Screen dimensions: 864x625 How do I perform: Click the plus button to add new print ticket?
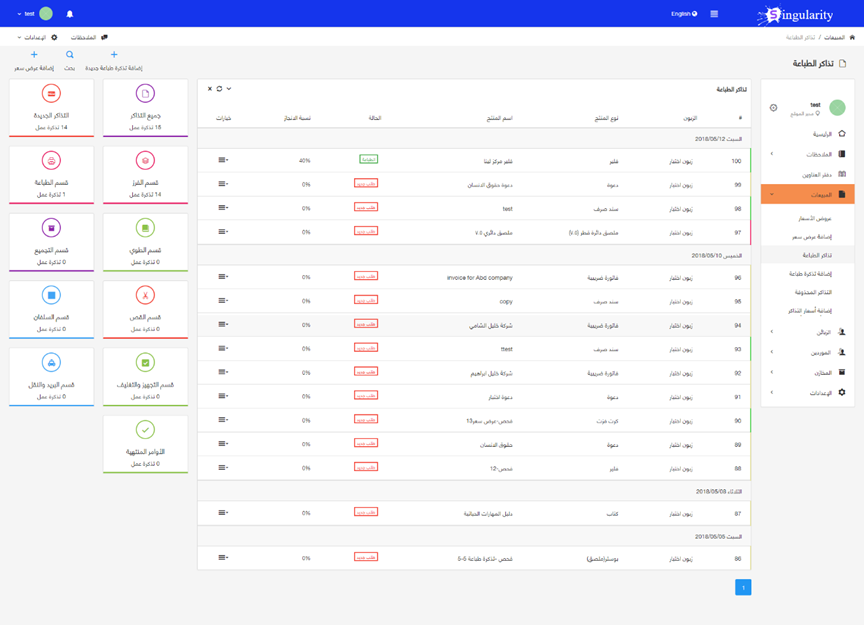(x=114, y=55)
